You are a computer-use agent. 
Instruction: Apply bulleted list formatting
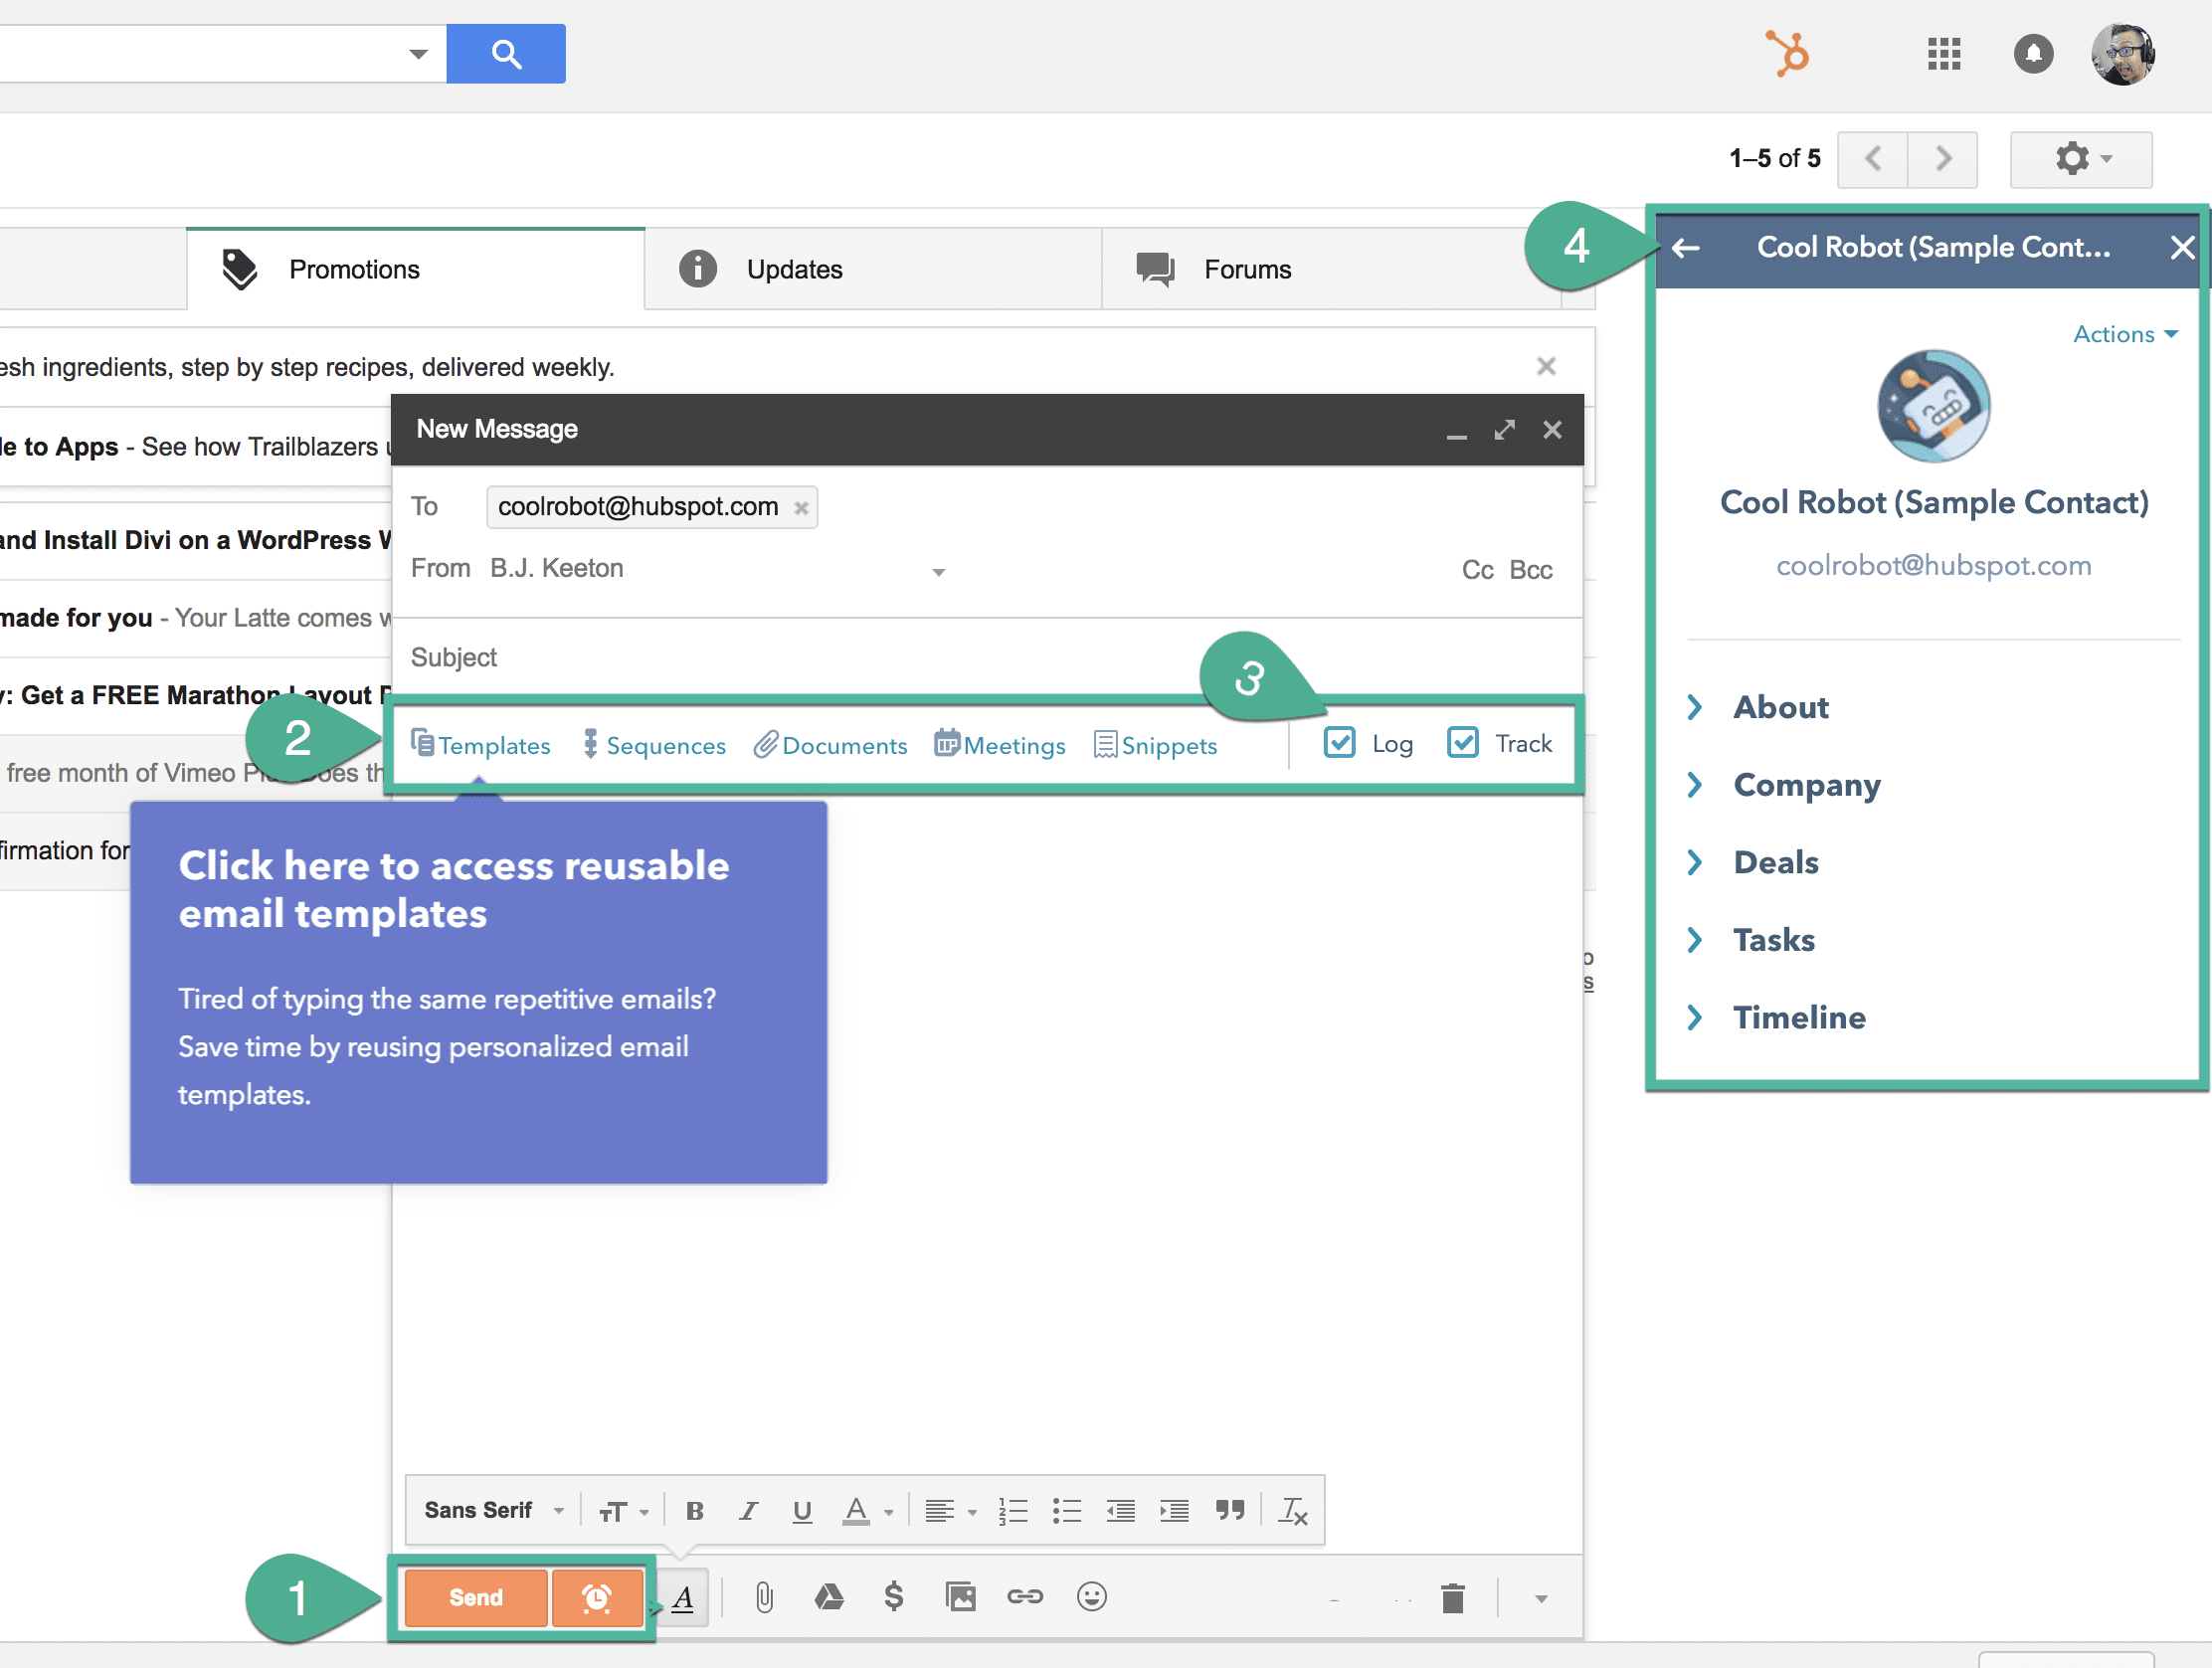click(1066, 1512)
